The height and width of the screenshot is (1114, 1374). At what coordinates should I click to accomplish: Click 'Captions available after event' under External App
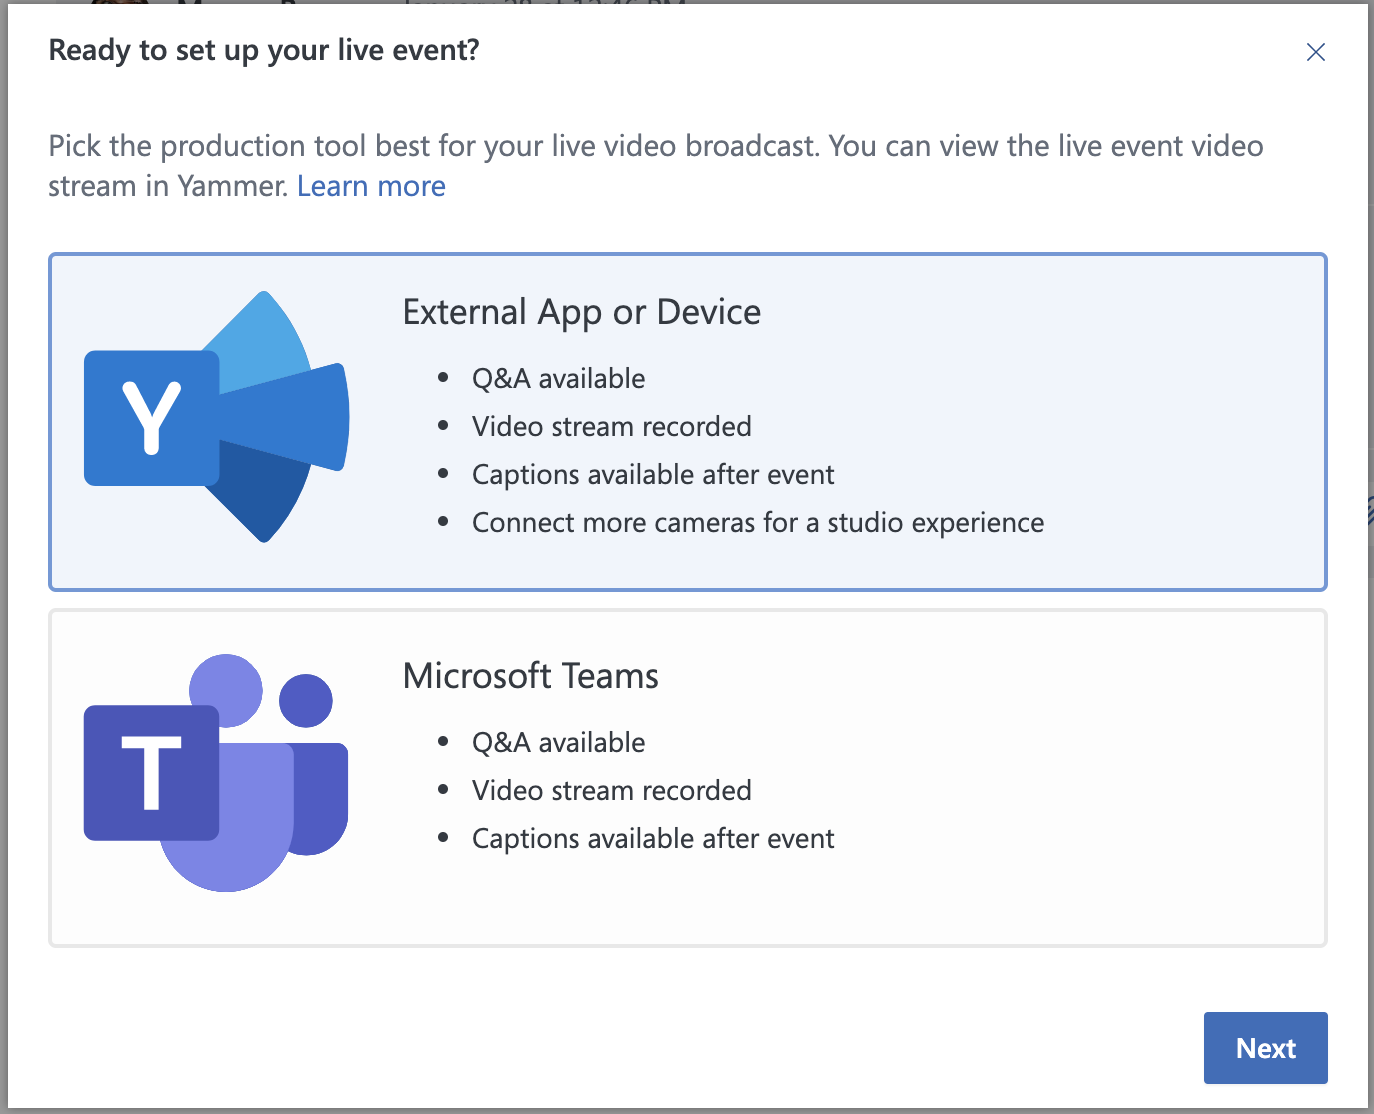pyautogui.click(x=653, y=475)
